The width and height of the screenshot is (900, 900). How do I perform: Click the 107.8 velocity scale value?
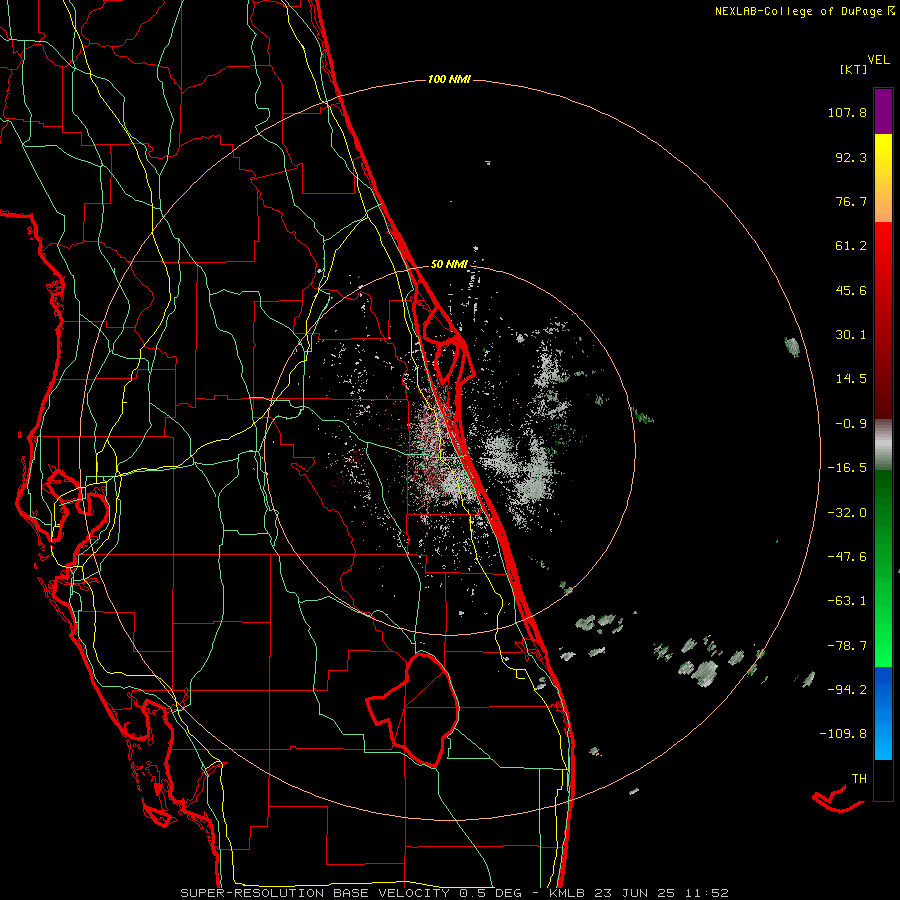click(x=847, y=112)
